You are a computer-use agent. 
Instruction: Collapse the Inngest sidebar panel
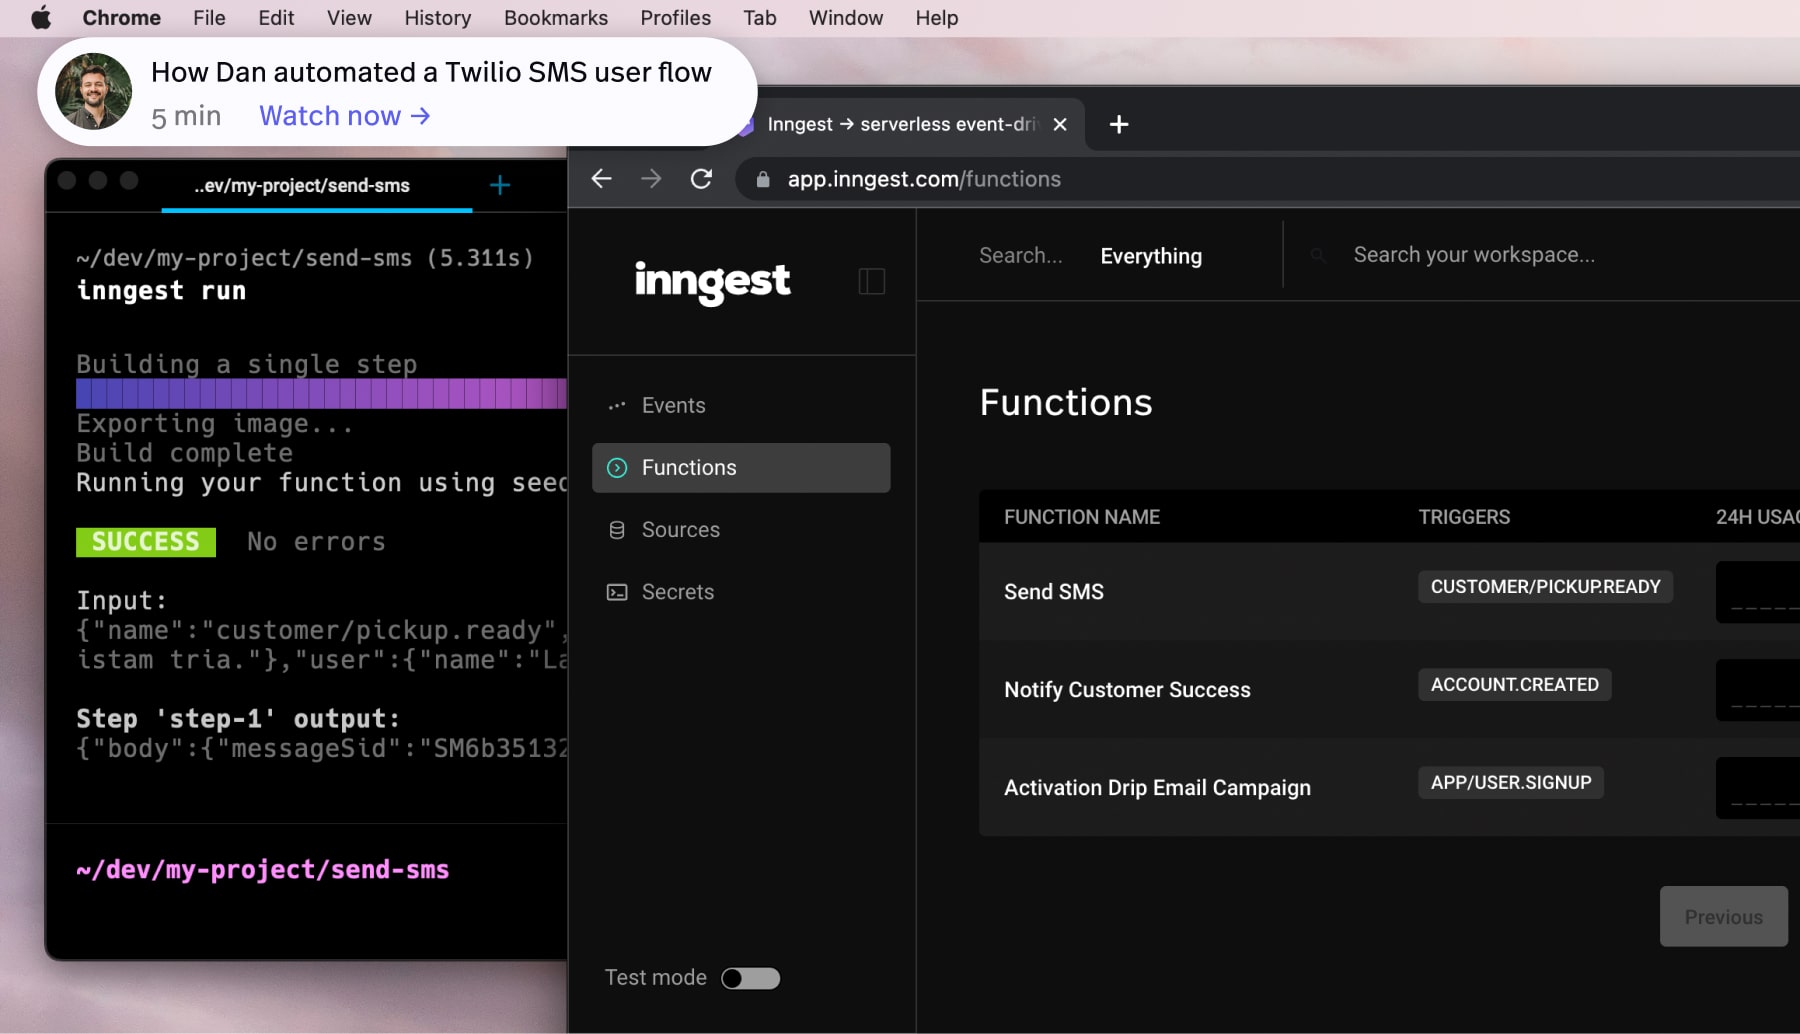(x=872, y=281)
